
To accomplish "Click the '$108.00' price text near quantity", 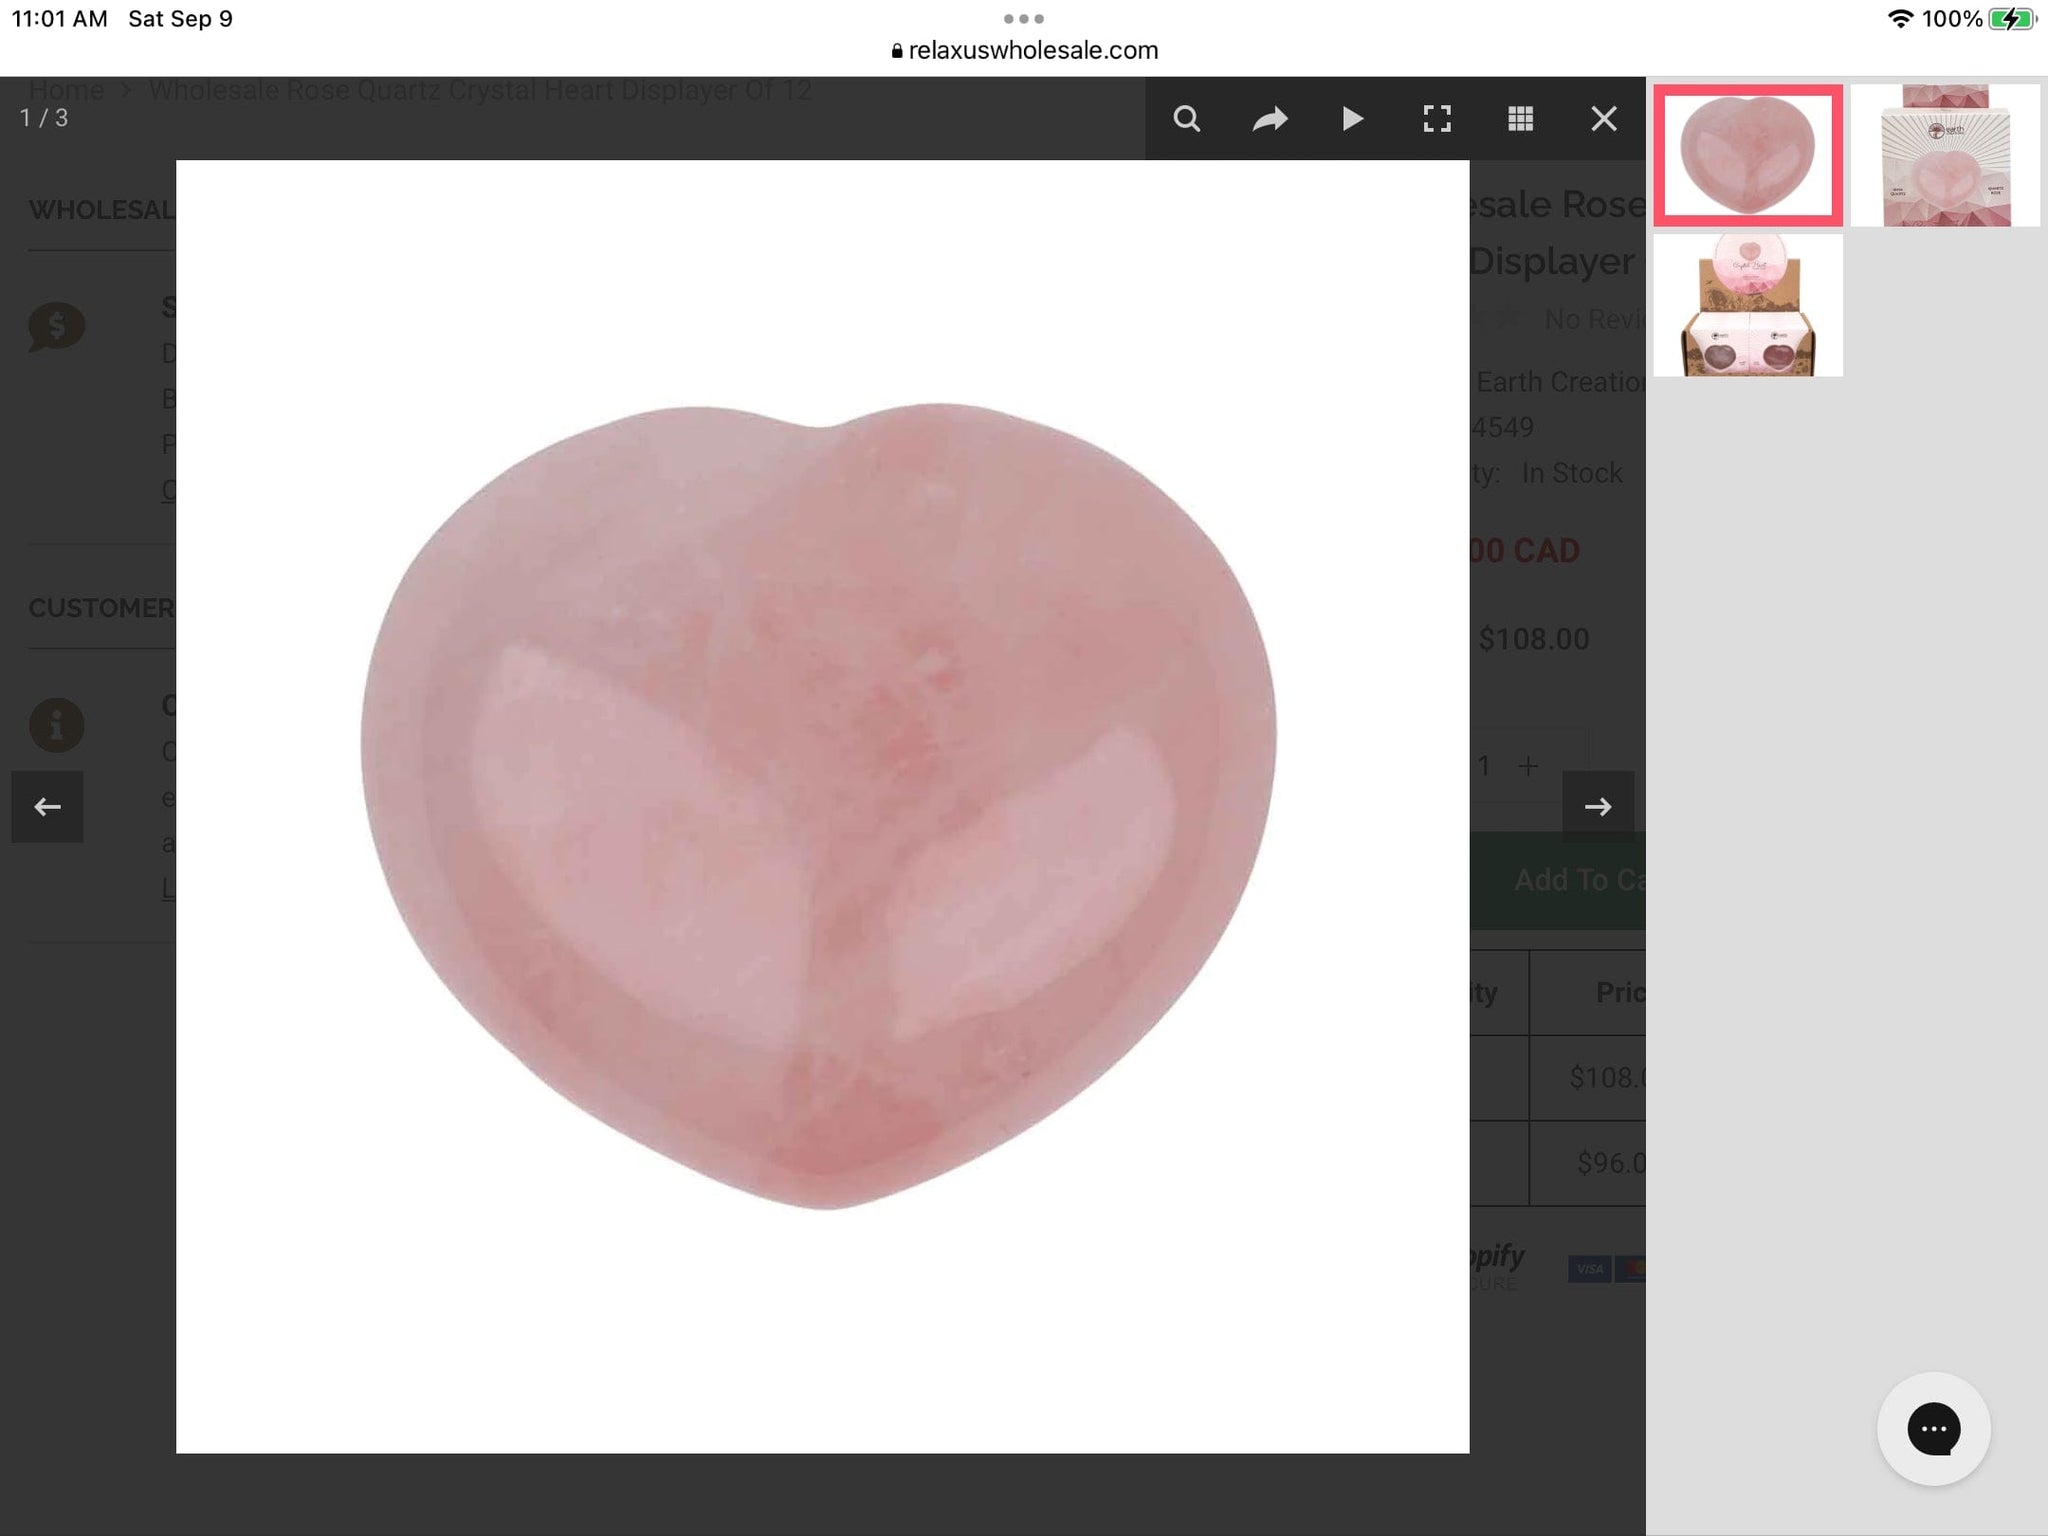I will [x=1534, y=639].
